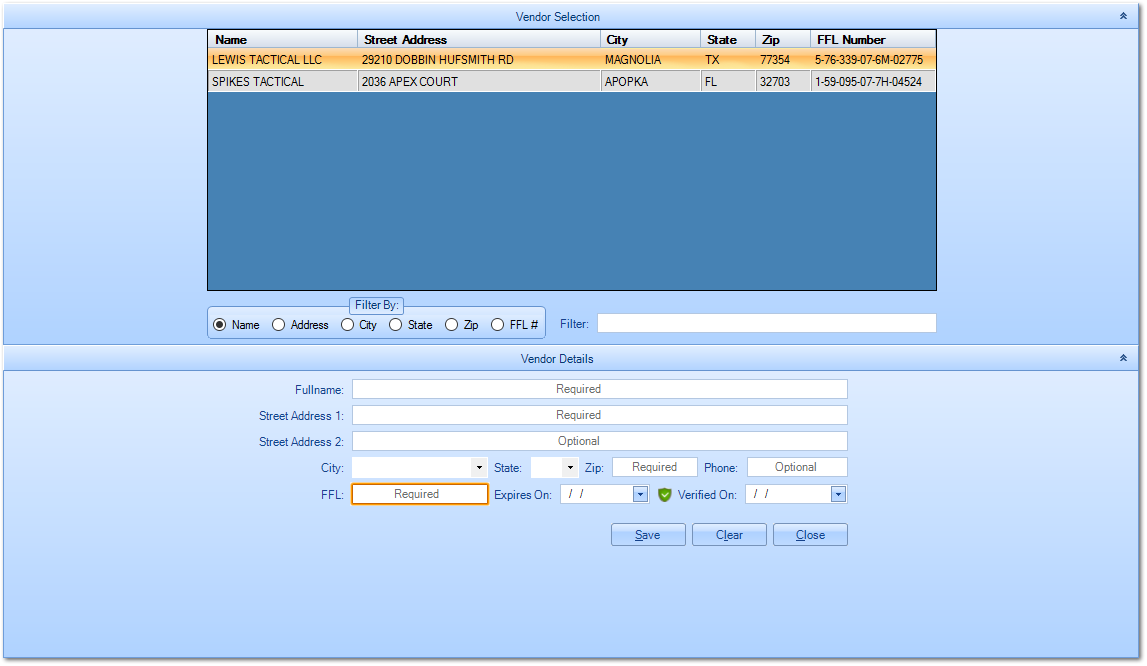This screenshot has height=666, width=1147.
Task: Collapse the Vendor Selection panel chevron
Action: point(1123,16)
